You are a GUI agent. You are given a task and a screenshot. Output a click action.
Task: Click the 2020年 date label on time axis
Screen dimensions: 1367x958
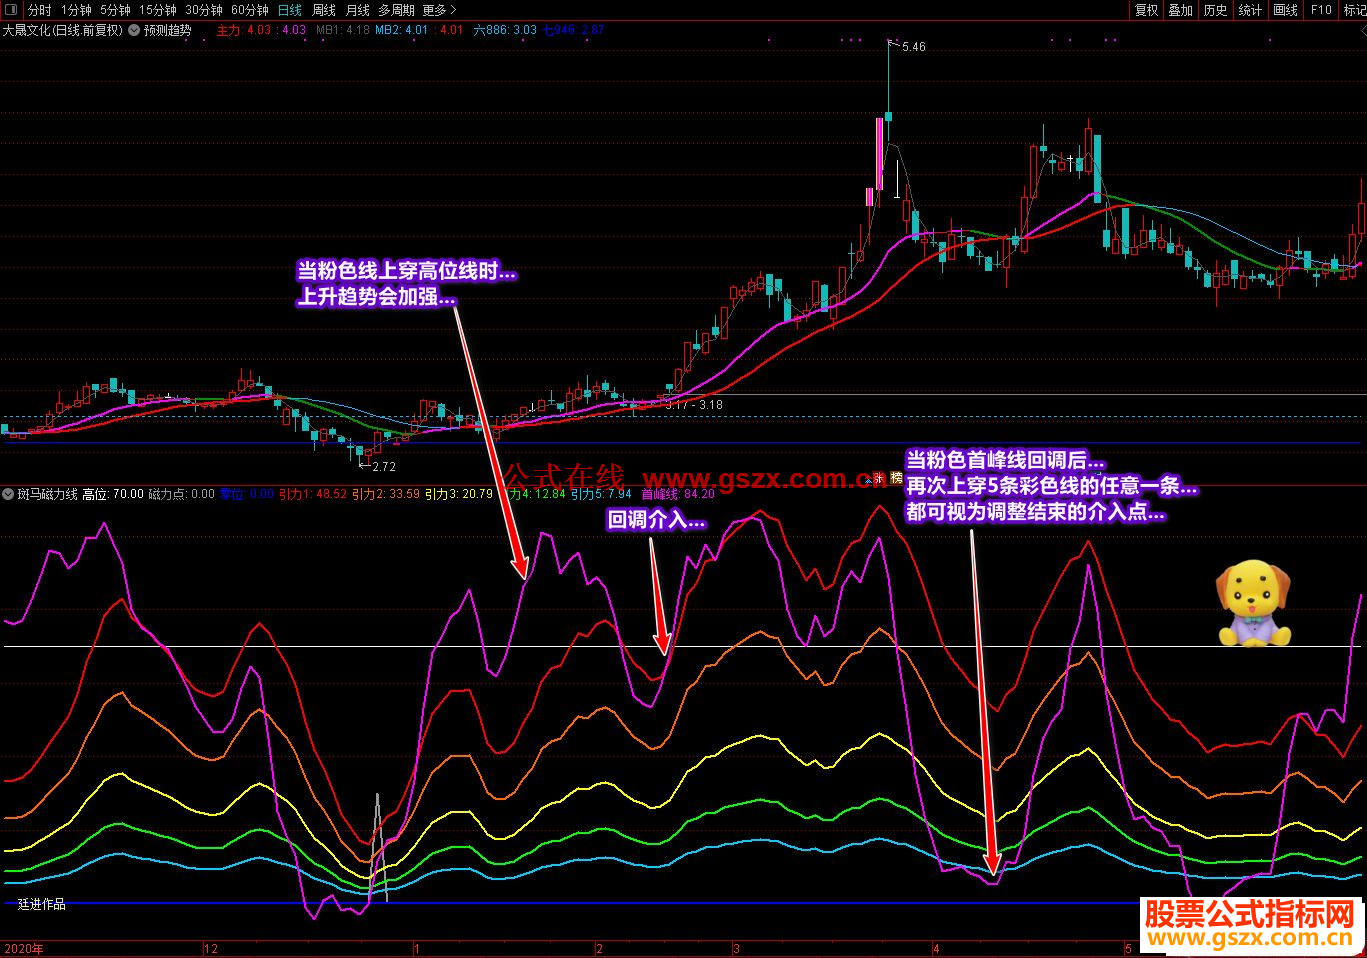coord(24,948)
